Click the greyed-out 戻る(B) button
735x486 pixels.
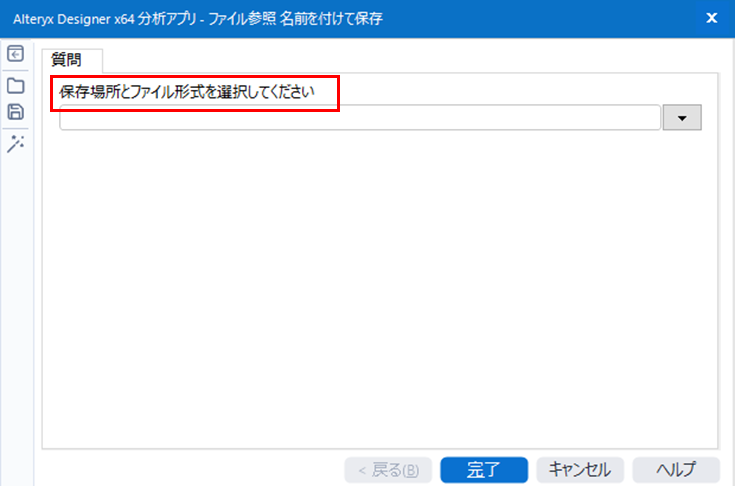click(388, 469)
